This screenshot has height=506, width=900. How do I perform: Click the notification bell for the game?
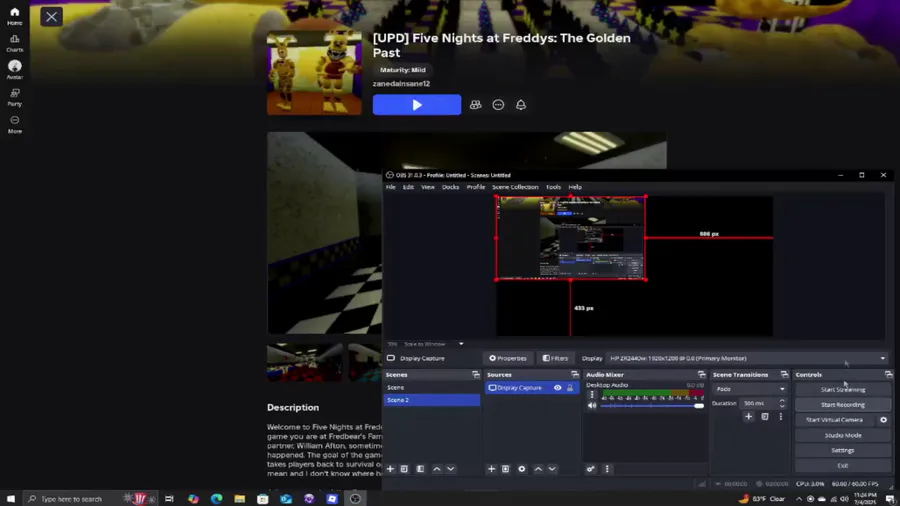pyautogui.click(x=521, y=105)
